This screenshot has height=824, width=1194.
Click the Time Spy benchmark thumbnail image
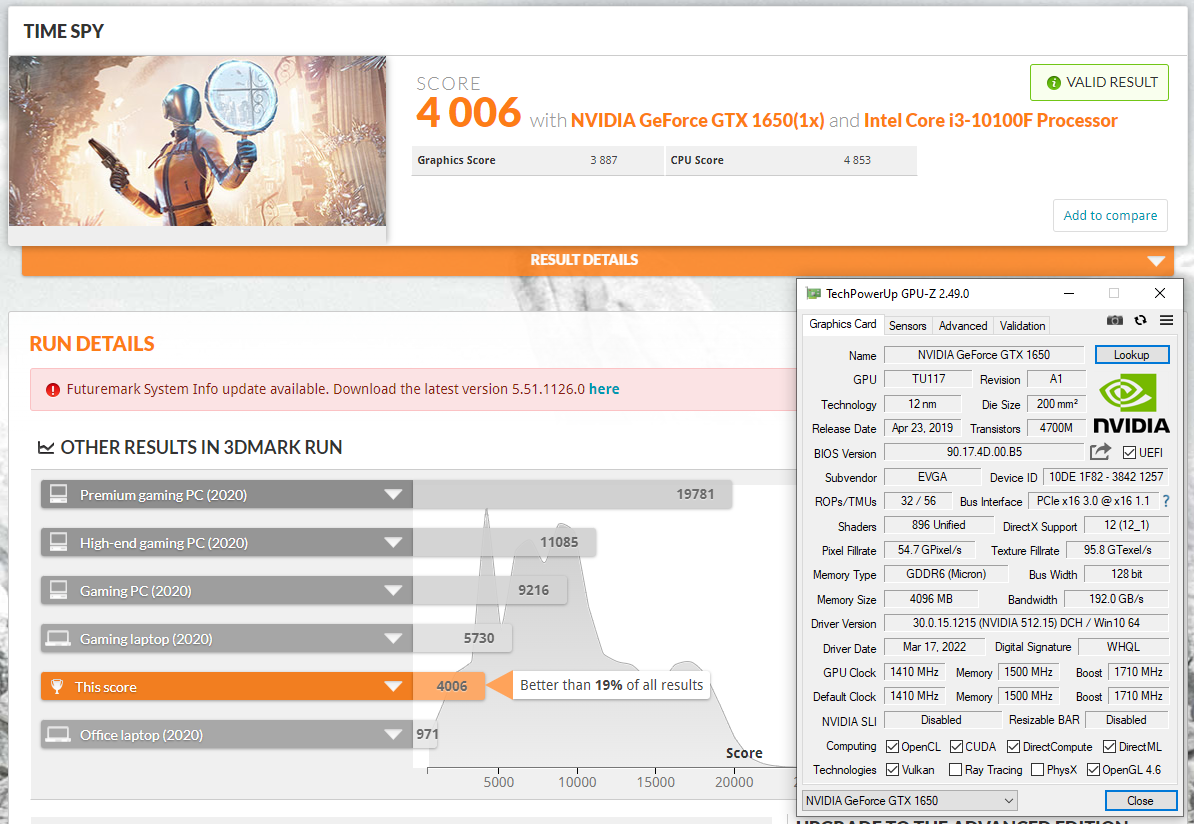click(197, 141)
